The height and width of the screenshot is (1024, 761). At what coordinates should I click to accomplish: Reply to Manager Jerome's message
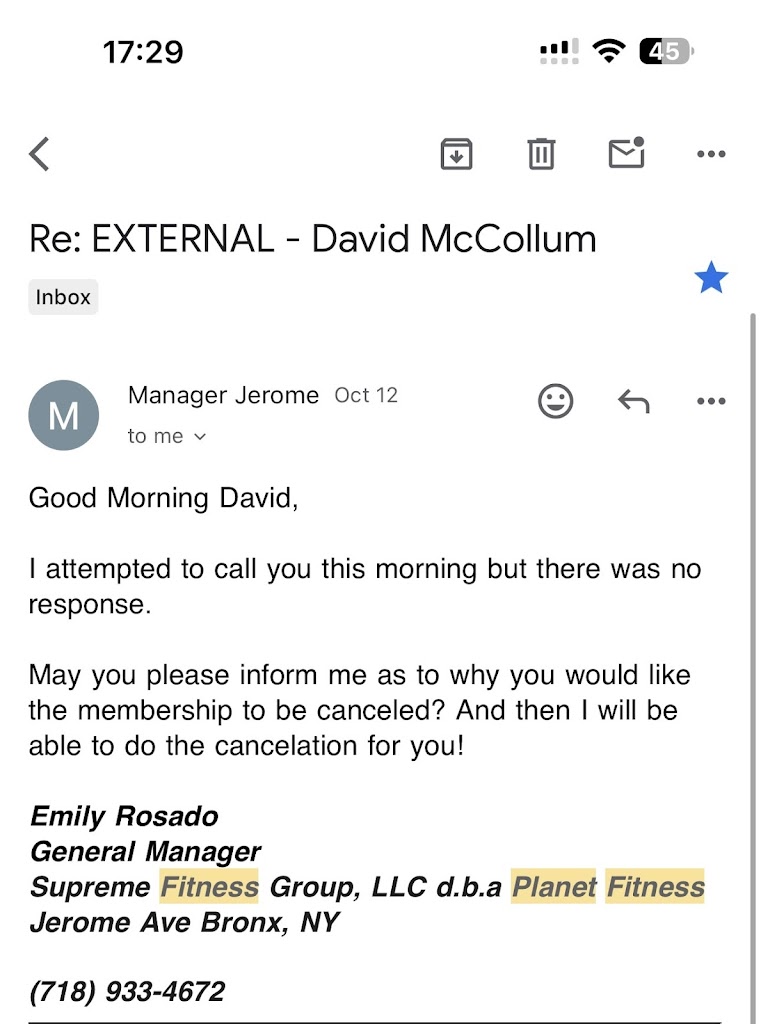pos(633,402)
